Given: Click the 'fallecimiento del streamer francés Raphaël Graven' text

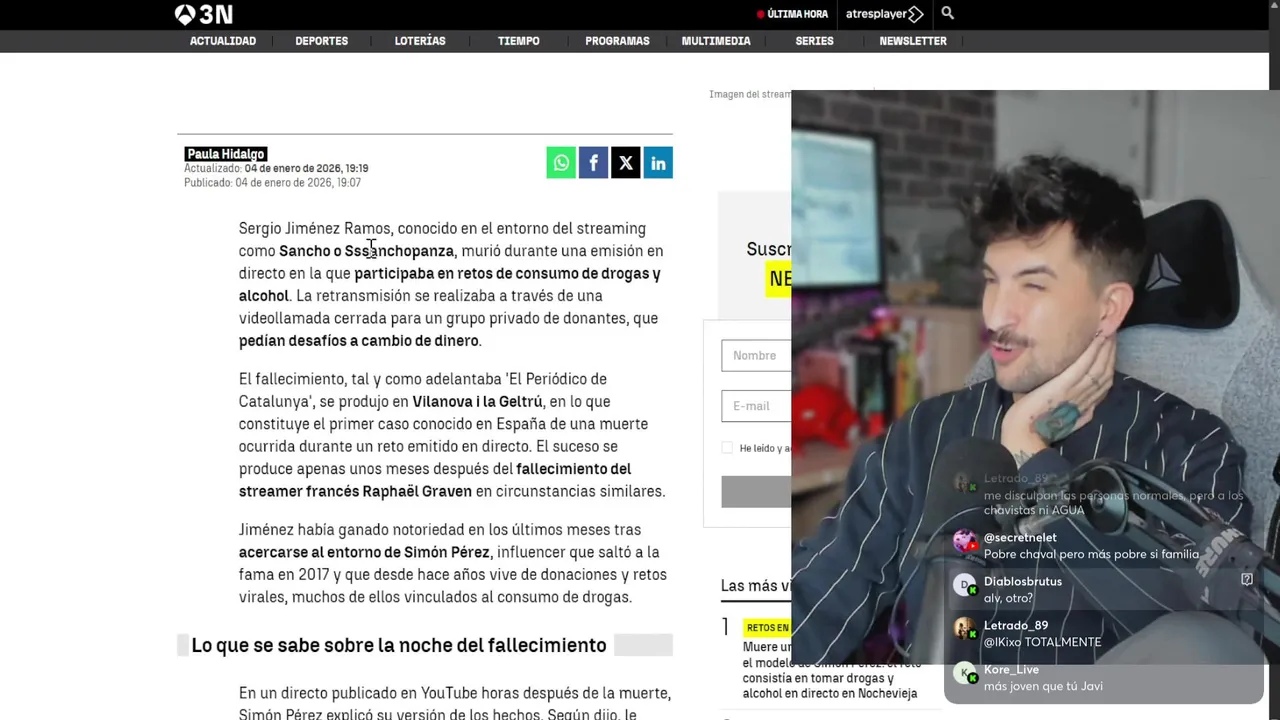Looking at the screenshot, I should pyautogui.click(x=435, y=480).
